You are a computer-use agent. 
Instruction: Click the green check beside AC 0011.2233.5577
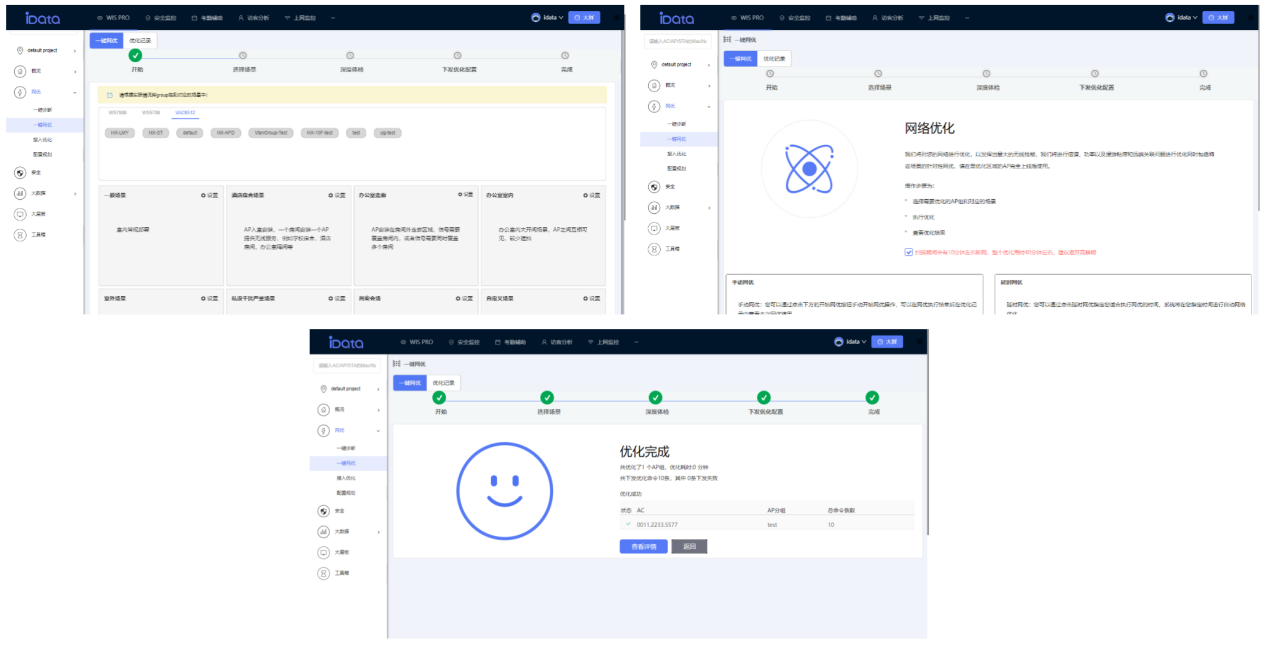(628, 524)
